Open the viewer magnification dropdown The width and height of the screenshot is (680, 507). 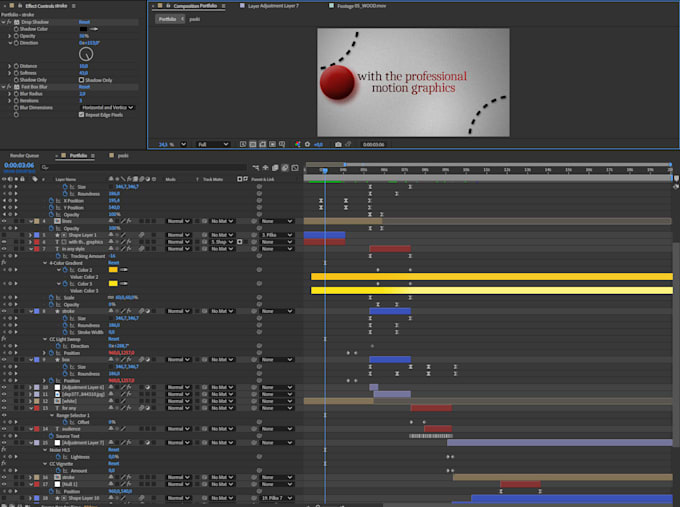coord(183,144)
